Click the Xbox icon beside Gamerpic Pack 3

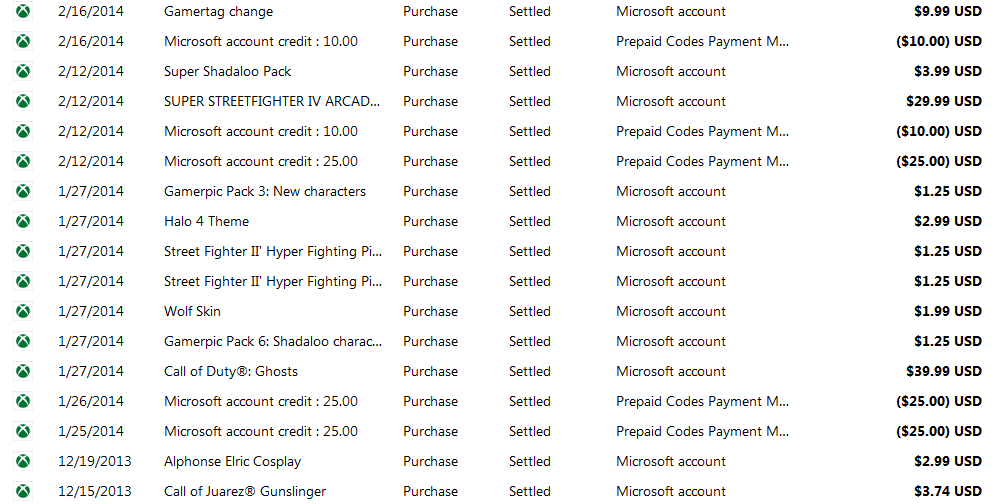(24, 192)
